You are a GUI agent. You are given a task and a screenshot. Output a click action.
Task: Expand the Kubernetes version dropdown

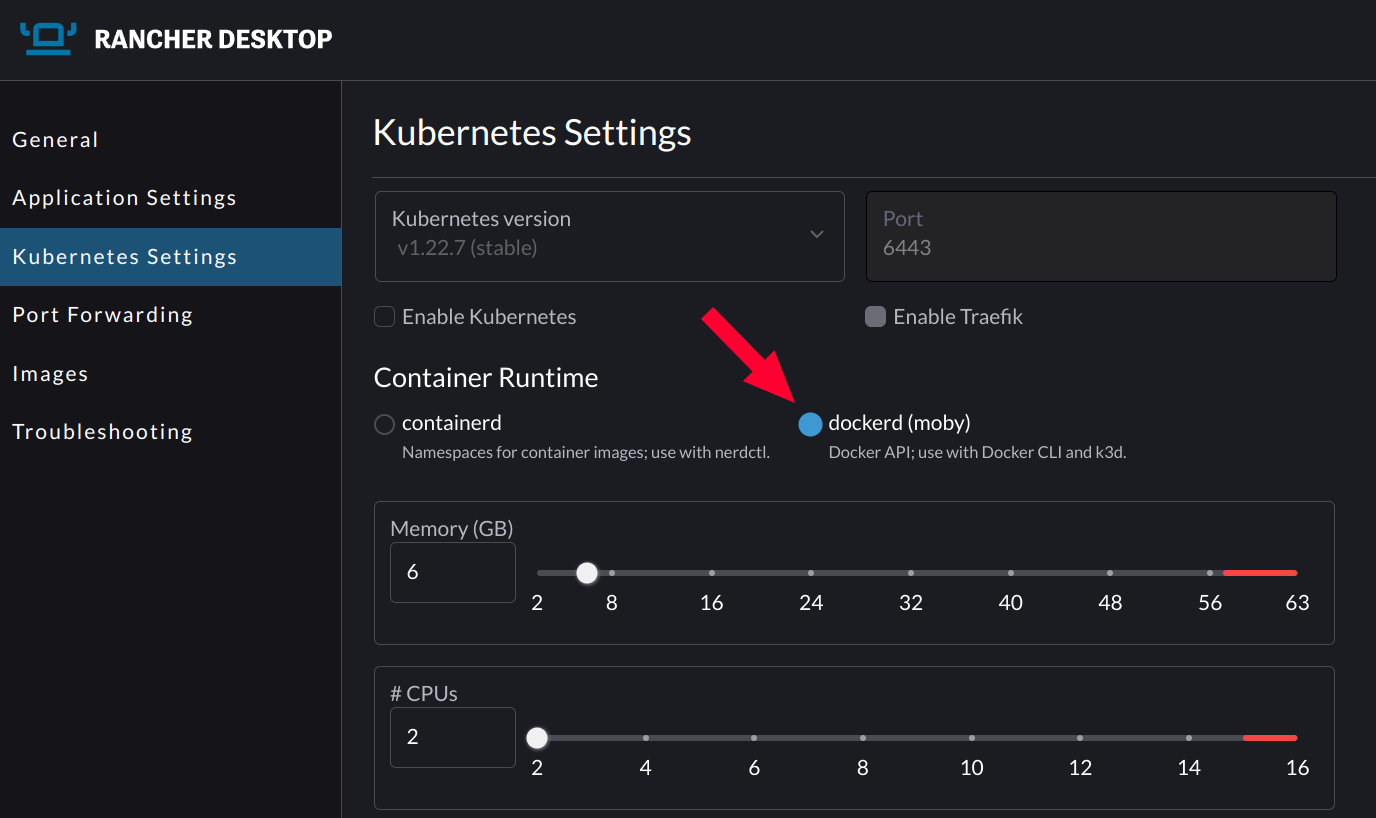610,236
